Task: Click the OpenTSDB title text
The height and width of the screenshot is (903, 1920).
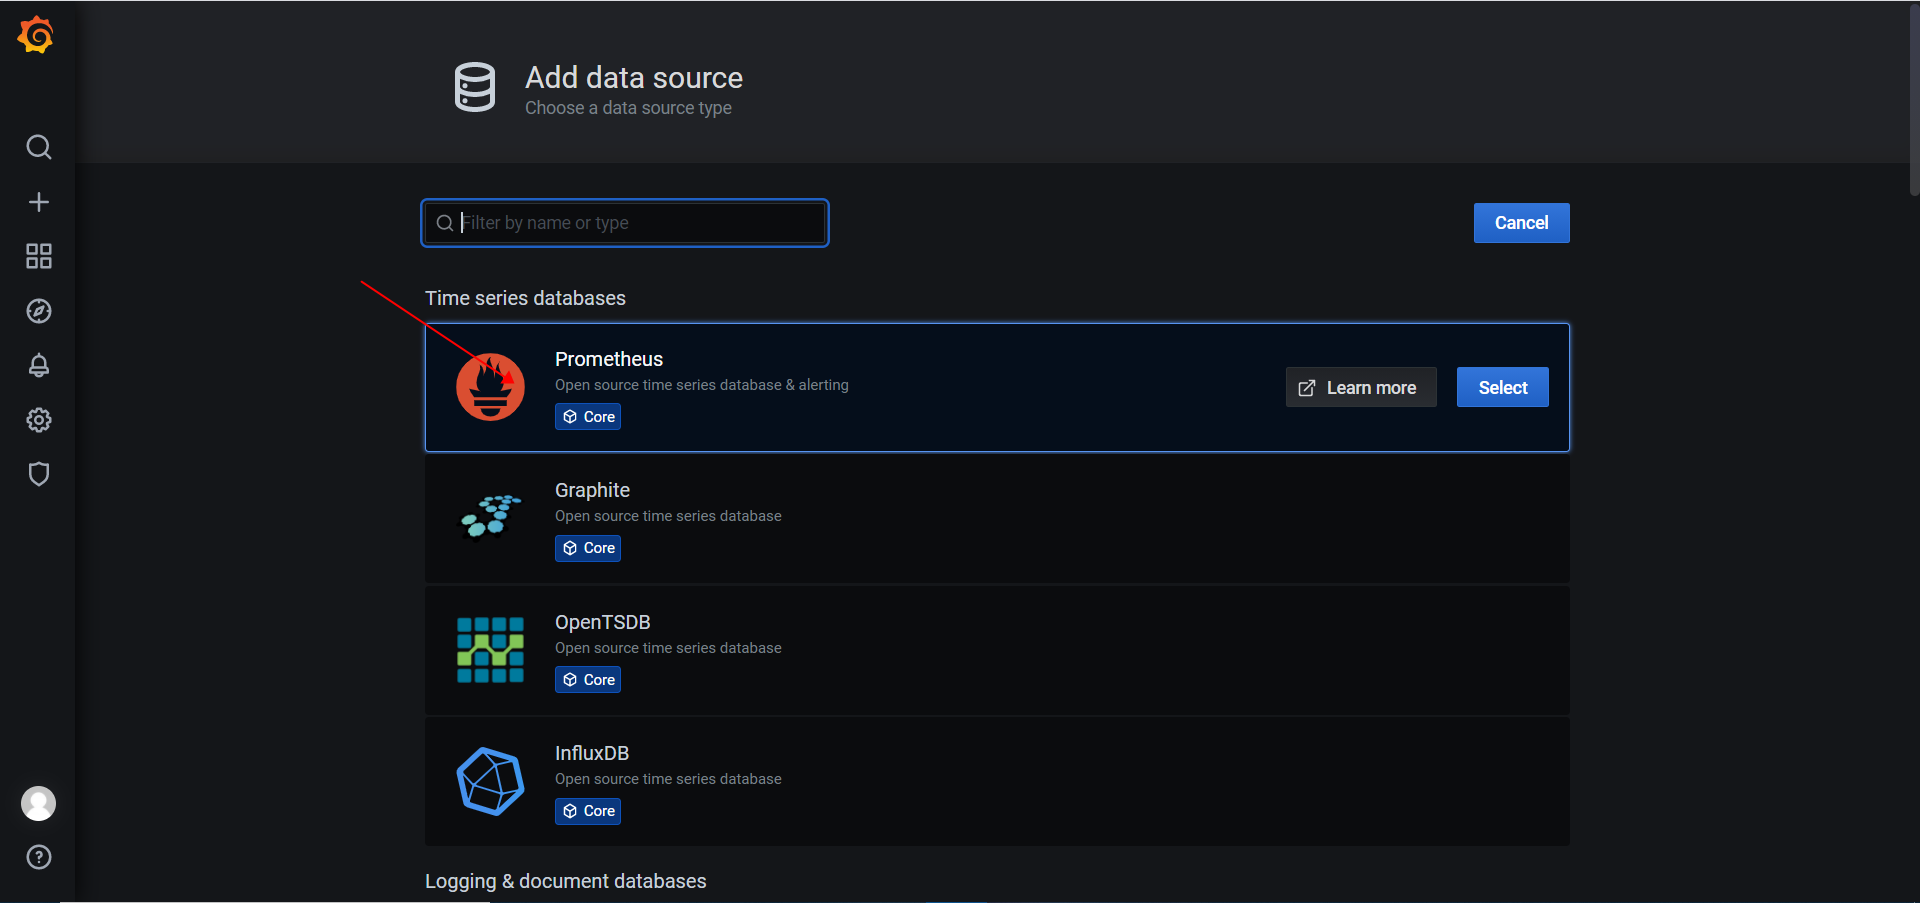Action: pos(603,622)
